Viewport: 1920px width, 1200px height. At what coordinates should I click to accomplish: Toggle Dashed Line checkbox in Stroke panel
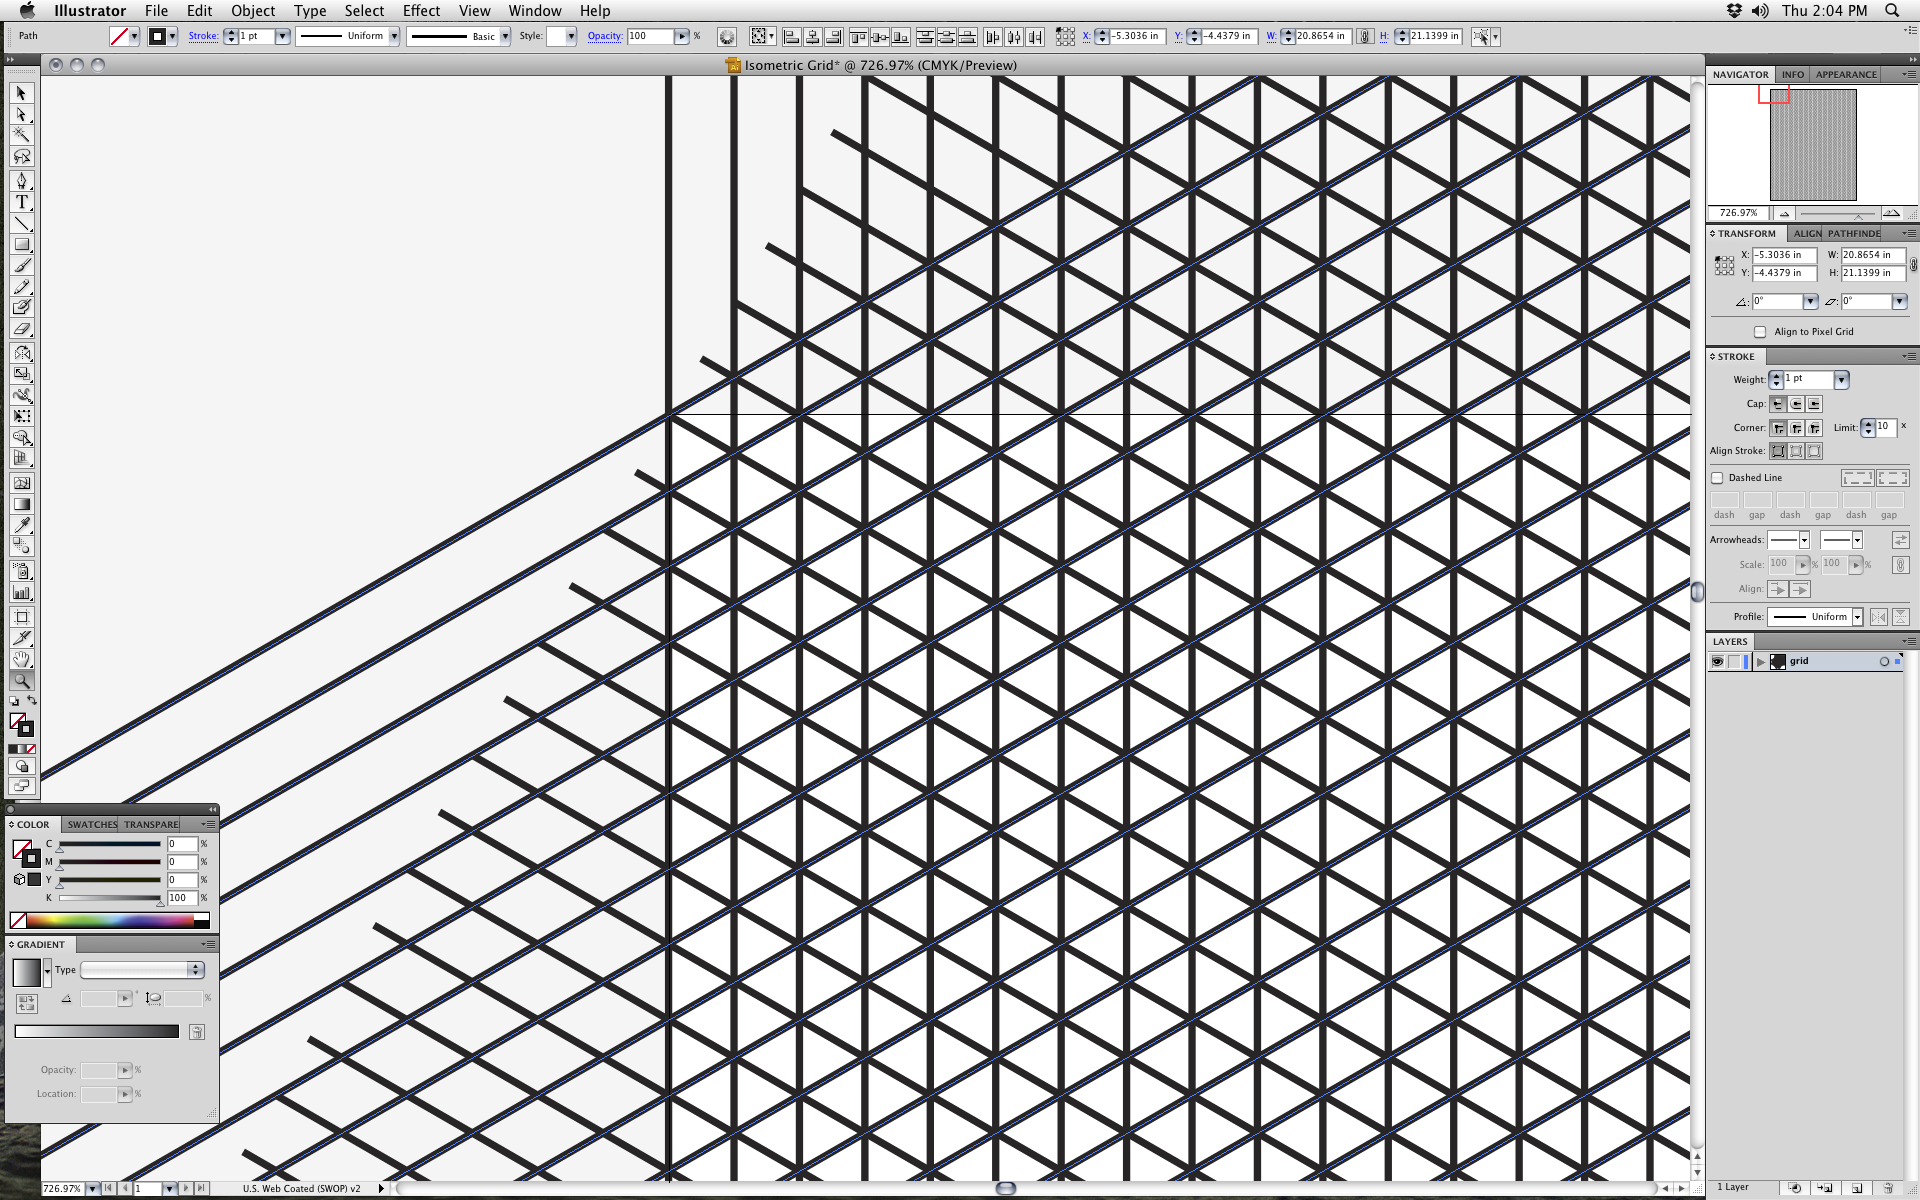(x=1720, y=477)
